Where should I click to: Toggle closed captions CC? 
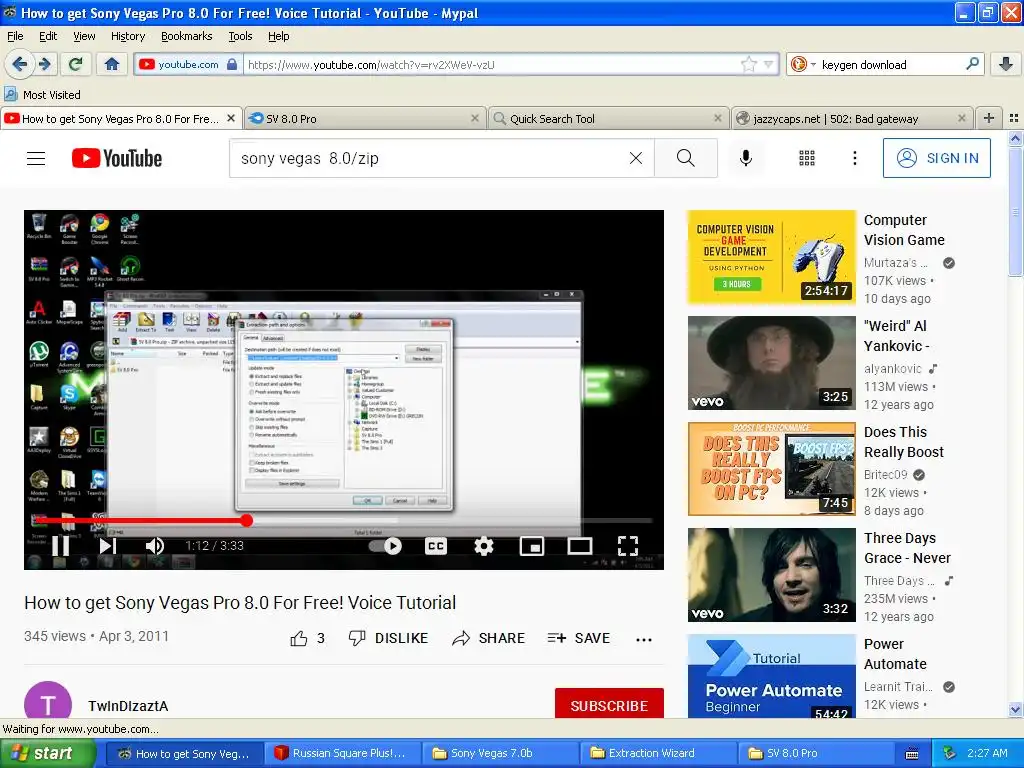[436, 545]
